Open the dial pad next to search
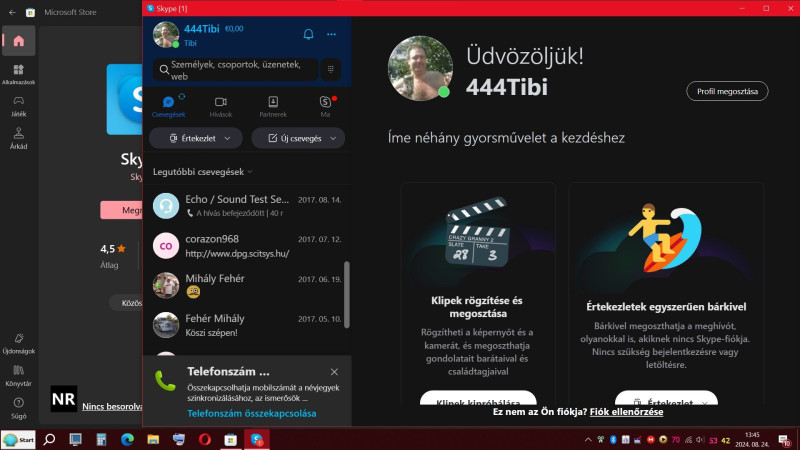The height and width of the screenshot is (450, 800). tap(331, 69)
